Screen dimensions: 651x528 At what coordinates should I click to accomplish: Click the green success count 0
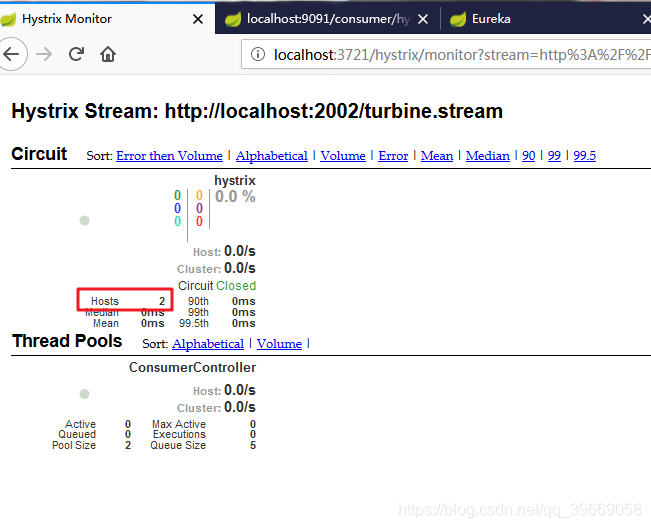click(177, 195)
